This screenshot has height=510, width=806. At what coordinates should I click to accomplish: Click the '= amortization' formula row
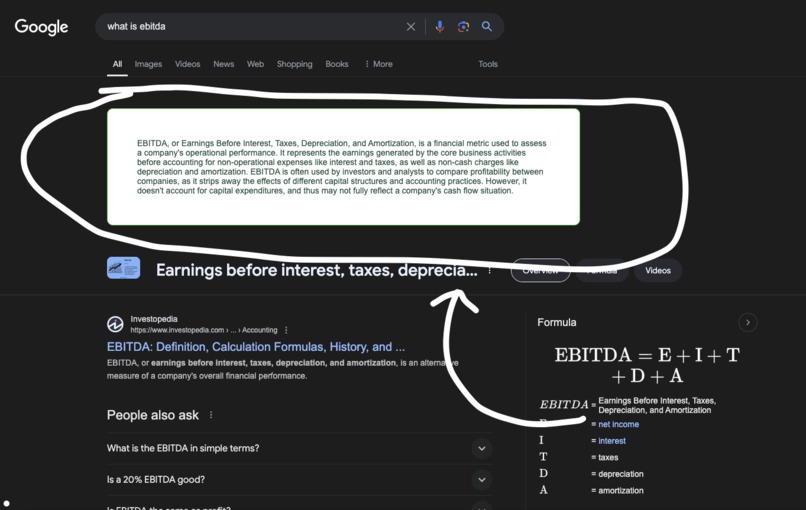click(617, 490)
